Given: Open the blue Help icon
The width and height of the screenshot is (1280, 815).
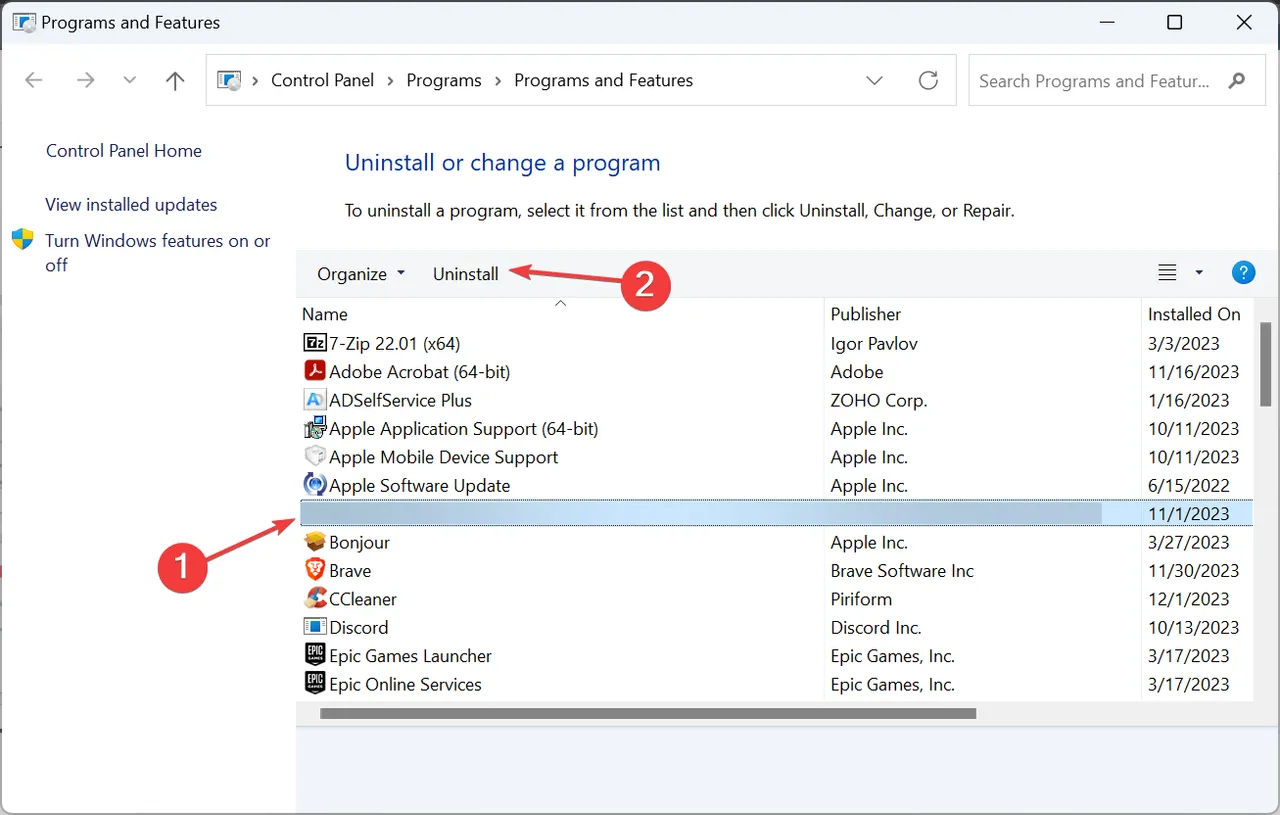Looking at the screenshot, I should point(1243,273).
